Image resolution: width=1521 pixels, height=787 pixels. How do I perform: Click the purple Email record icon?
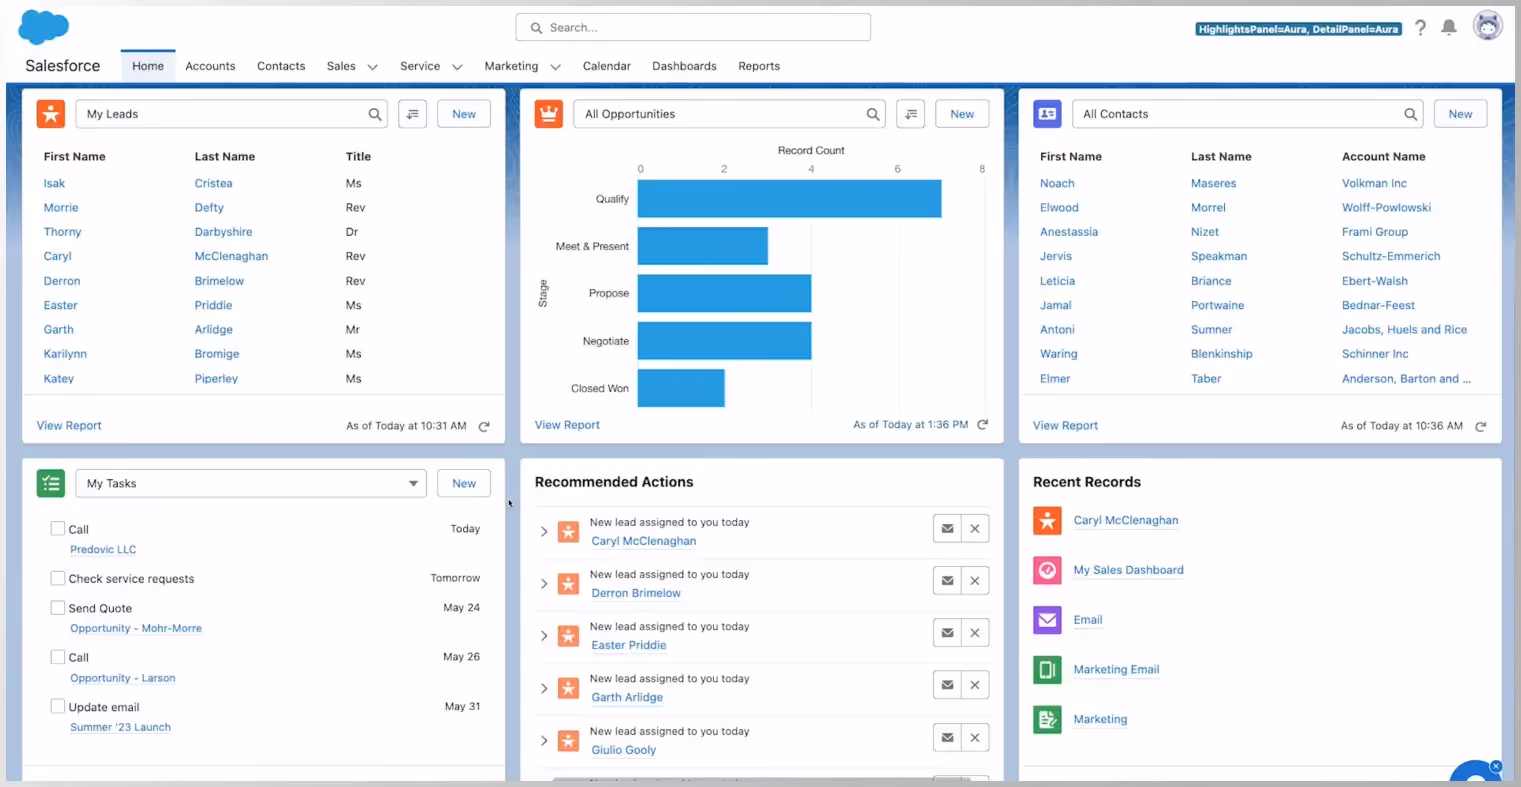(1047, 620)
